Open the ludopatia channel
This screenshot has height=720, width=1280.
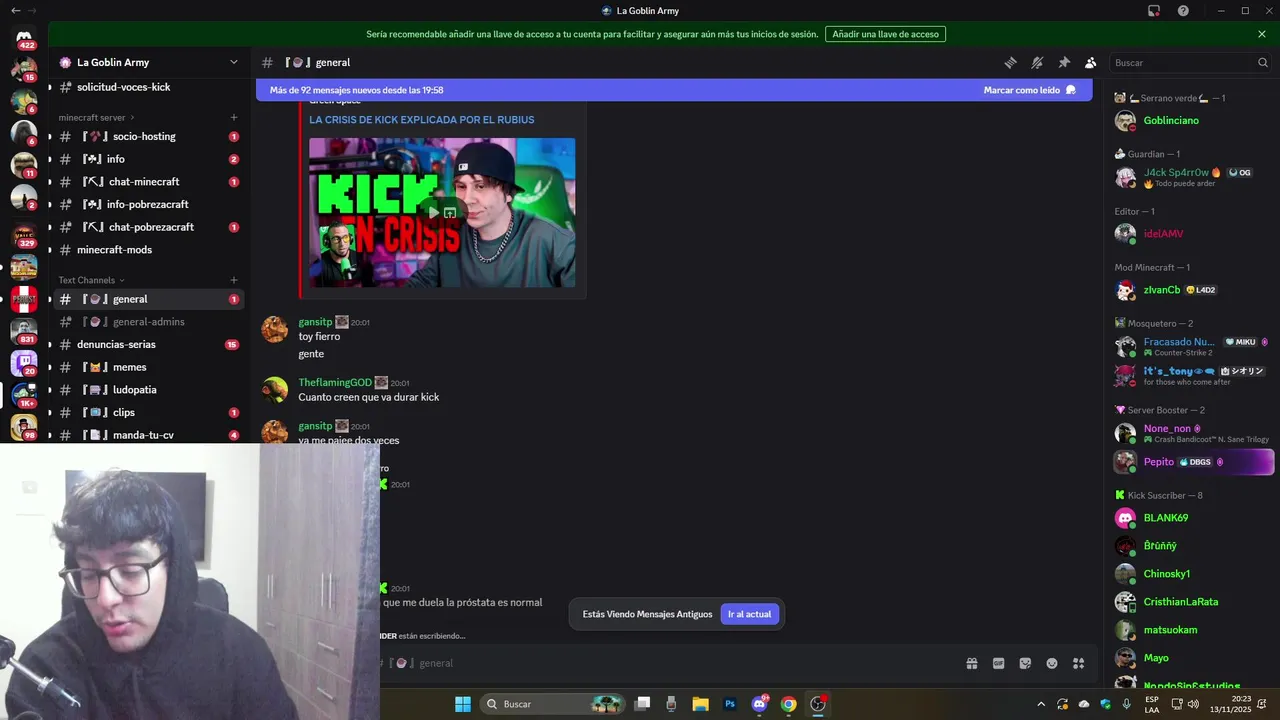click(x=148, y=390)
